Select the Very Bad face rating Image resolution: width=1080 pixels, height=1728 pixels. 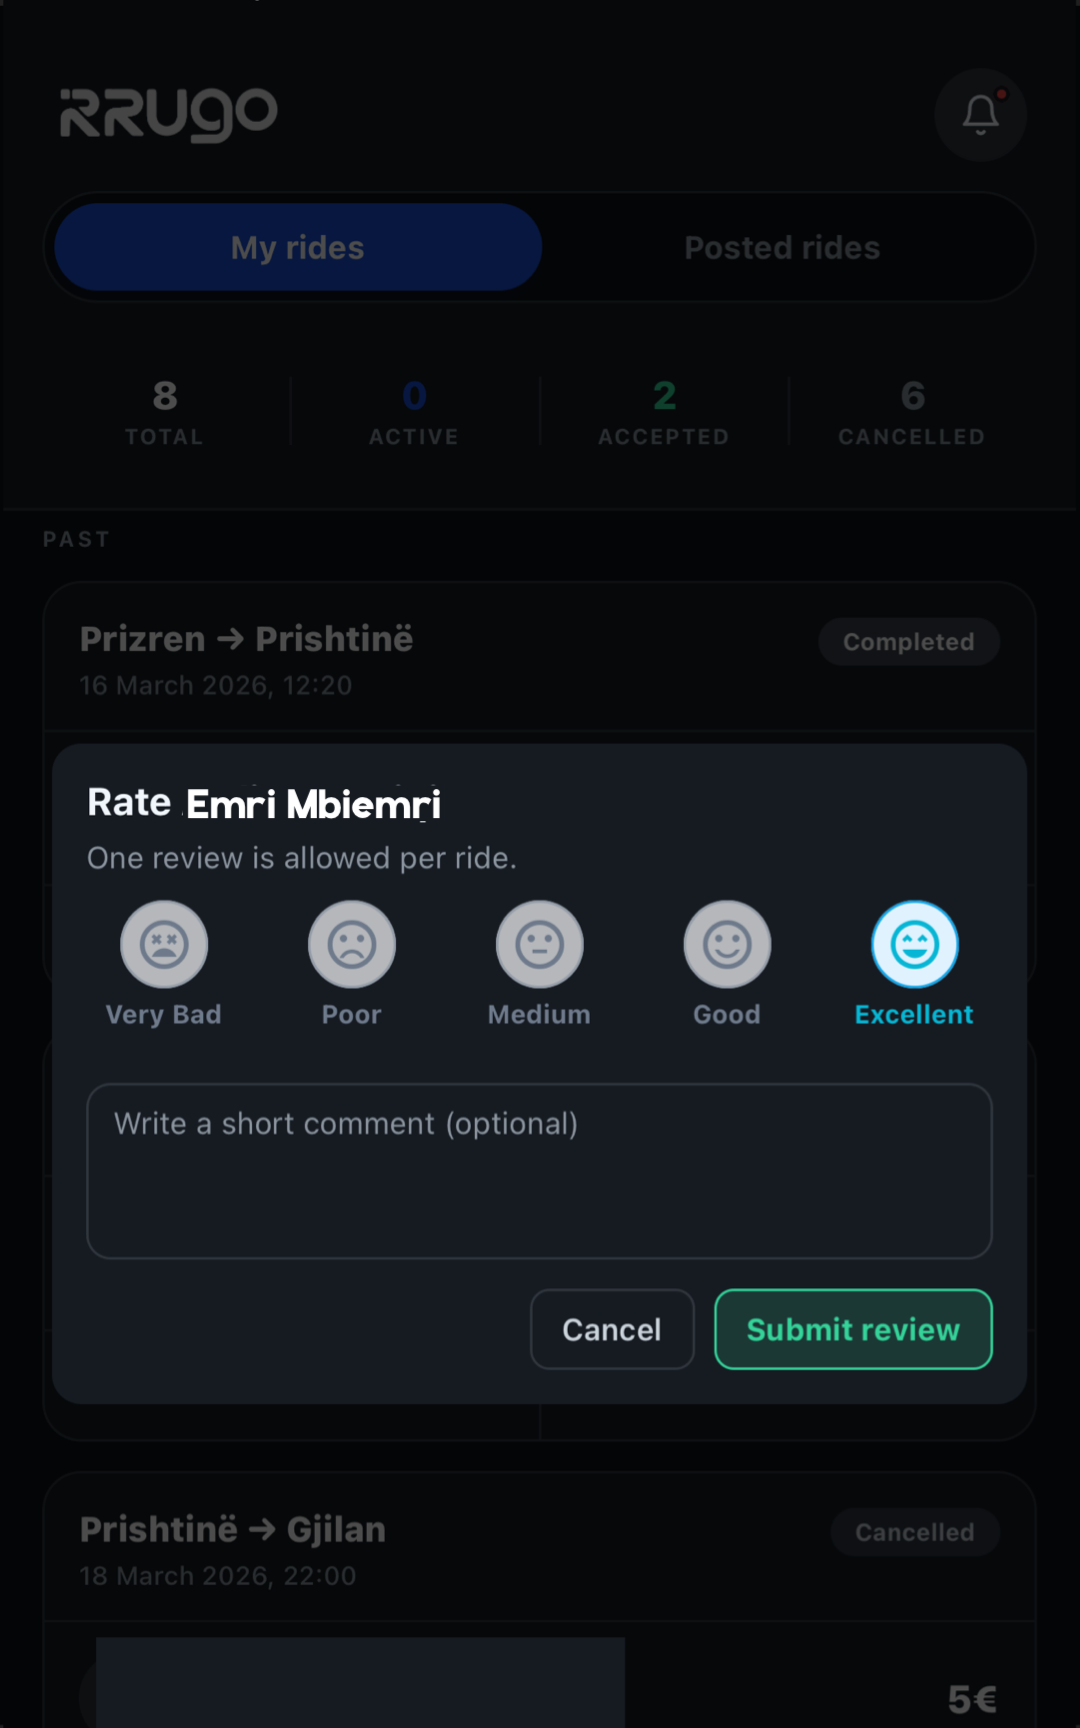164,944
